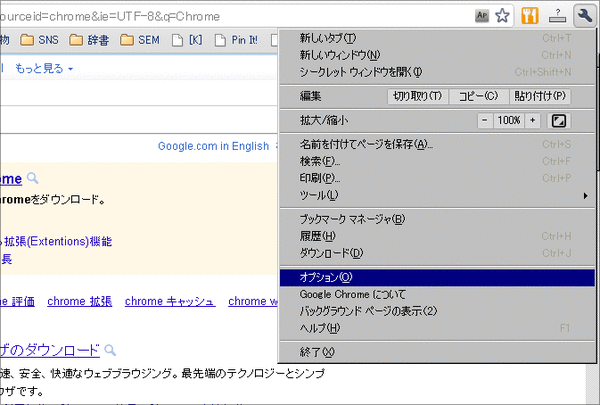Image resolution: width=600 pixels, height=405 pixels.
Task: Choose 名前を付けてページを保存(A)
Action: [x=437, y=144]
